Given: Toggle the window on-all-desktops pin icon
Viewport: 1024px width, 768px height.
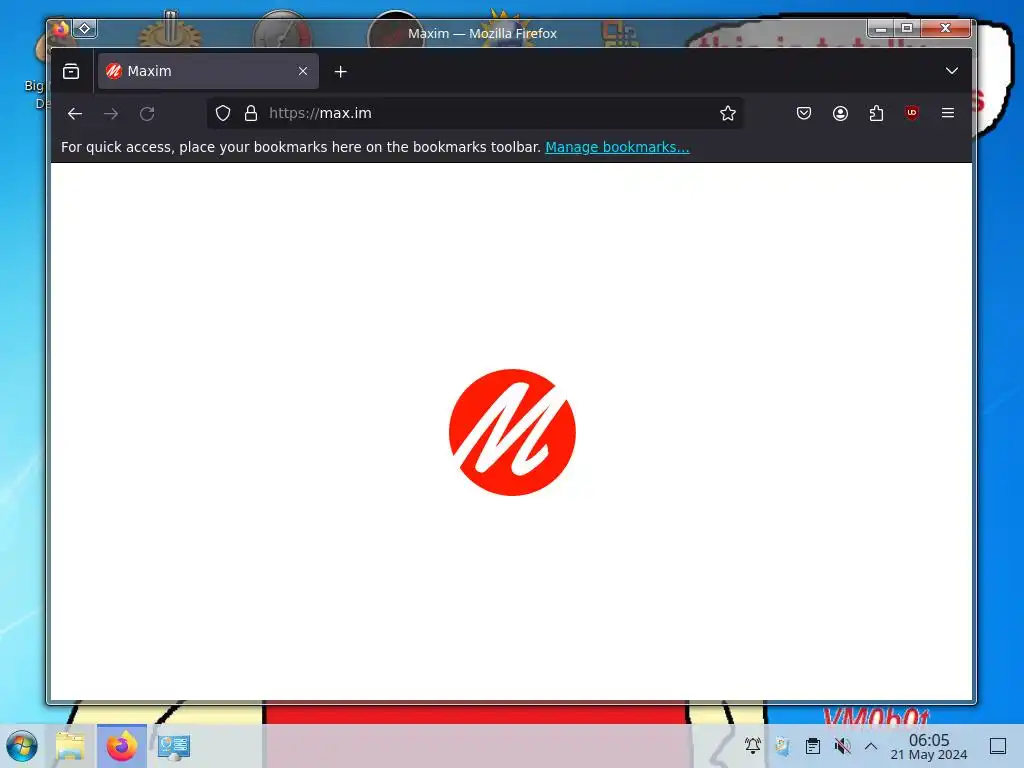Looking at the screenshot, I should click(85, 28).
